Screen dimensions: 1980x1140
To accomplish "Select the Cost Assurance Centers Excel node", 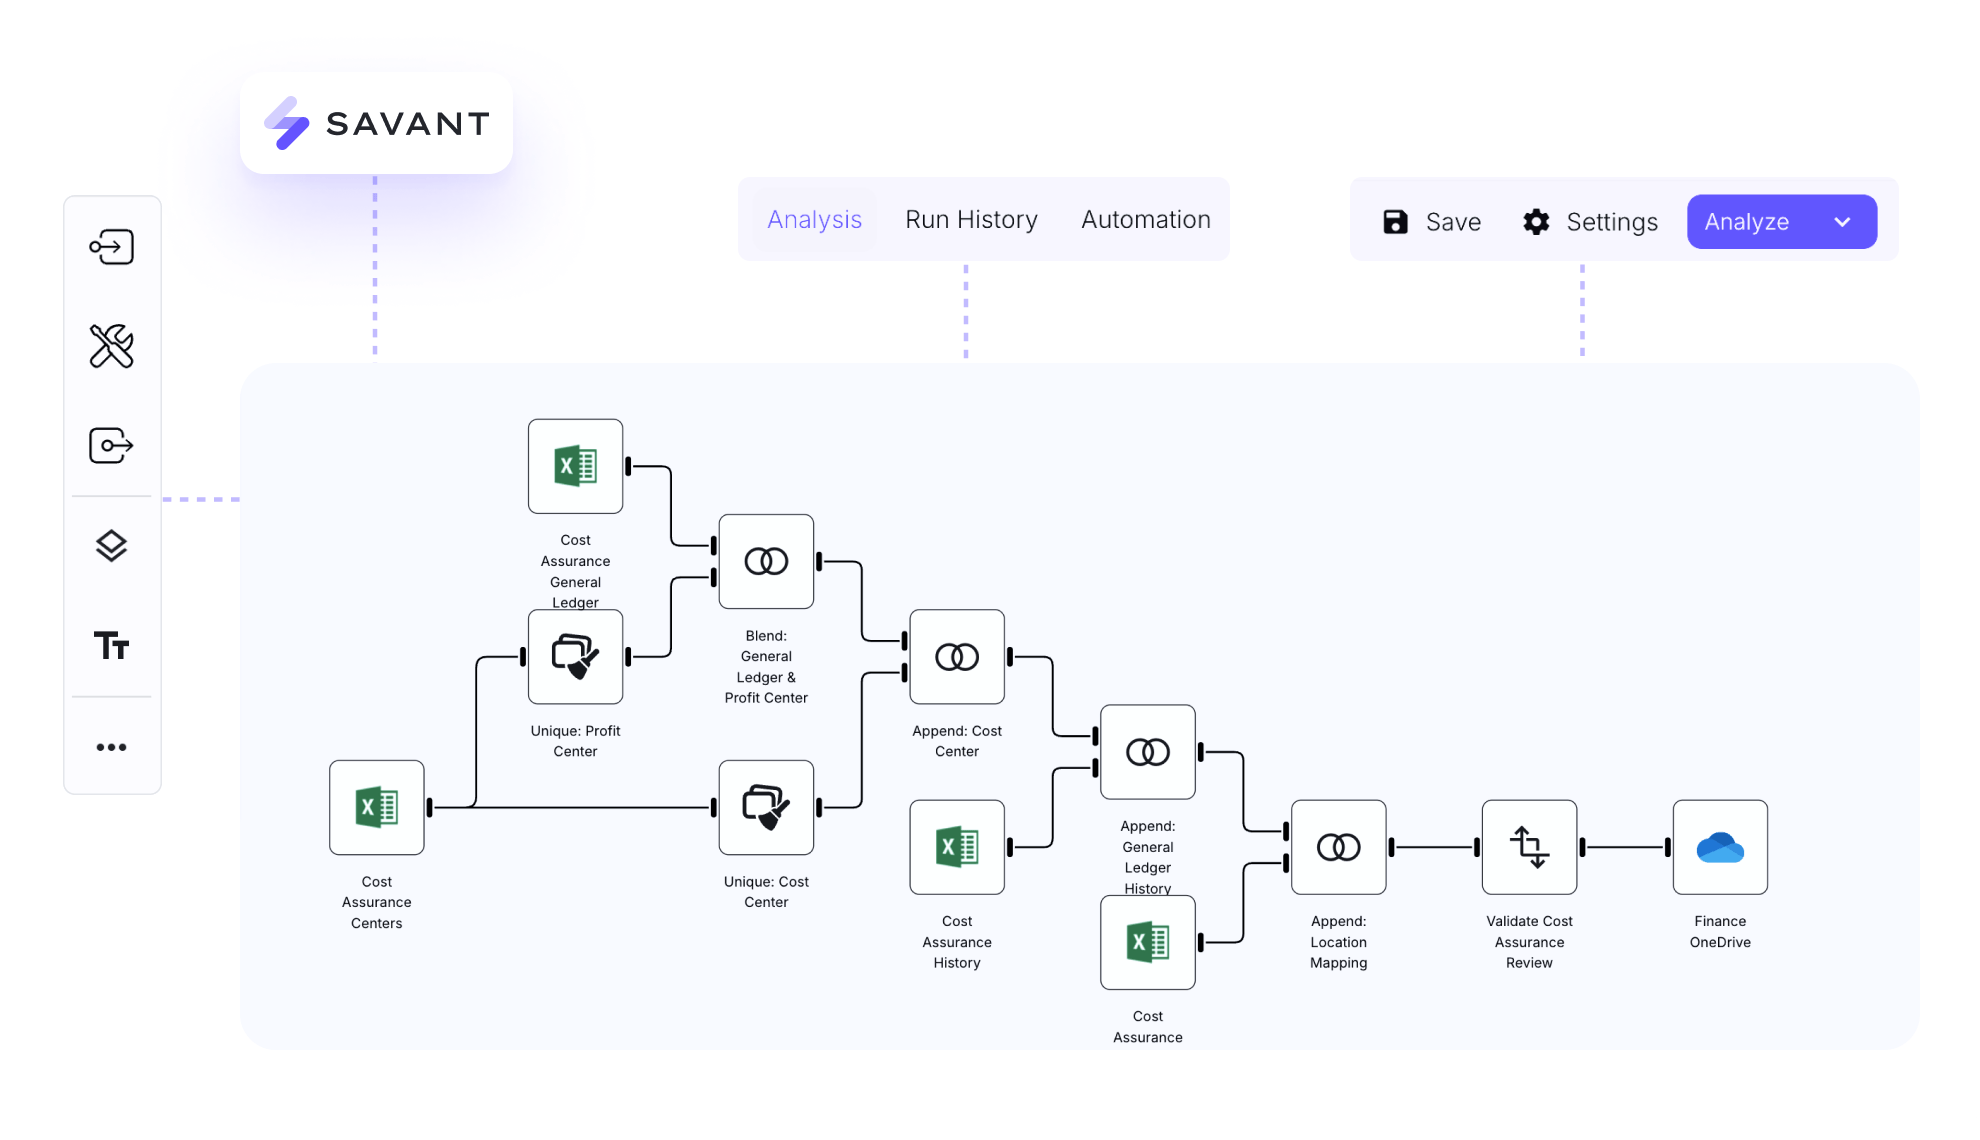I will tap(377, 807).
